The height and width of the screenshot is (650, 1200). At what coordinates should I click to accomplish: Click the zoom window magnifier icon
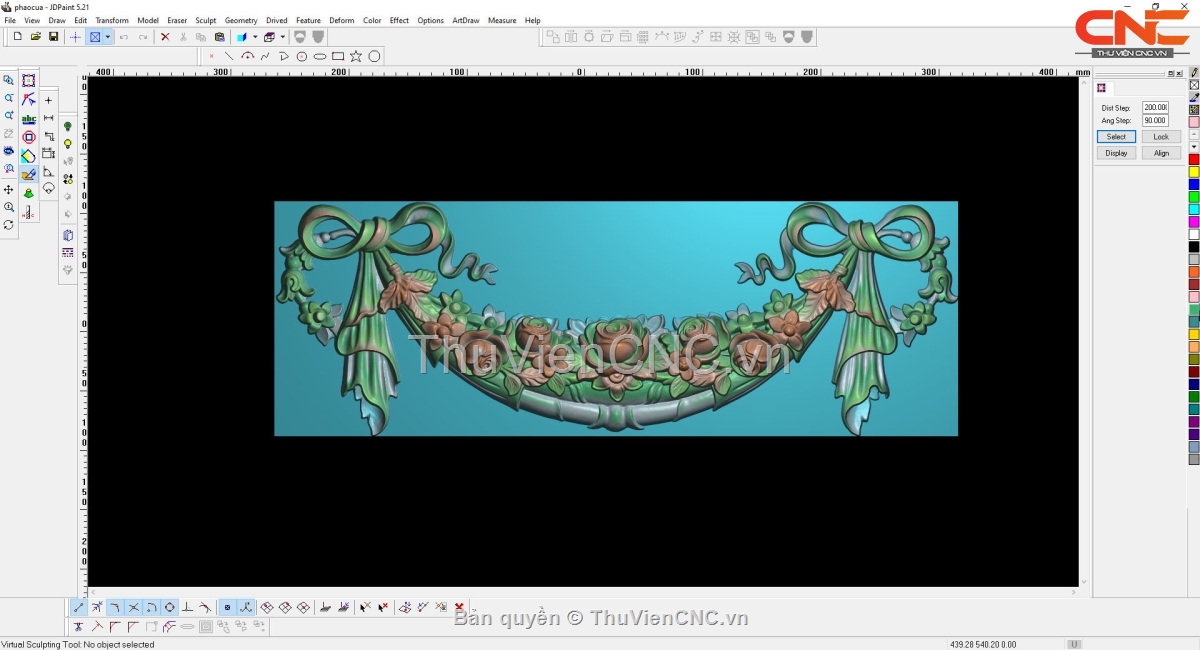point(9,80)
